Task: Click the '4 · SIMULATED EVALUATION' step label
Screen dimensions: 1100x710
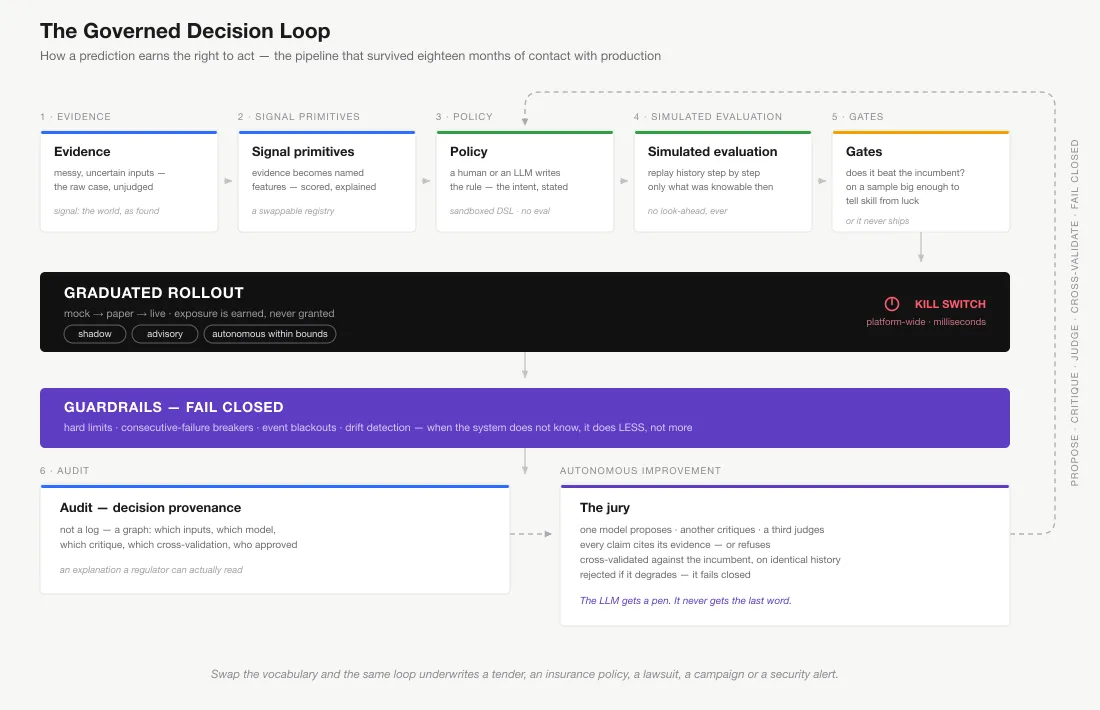Action: tap(708, 116)
